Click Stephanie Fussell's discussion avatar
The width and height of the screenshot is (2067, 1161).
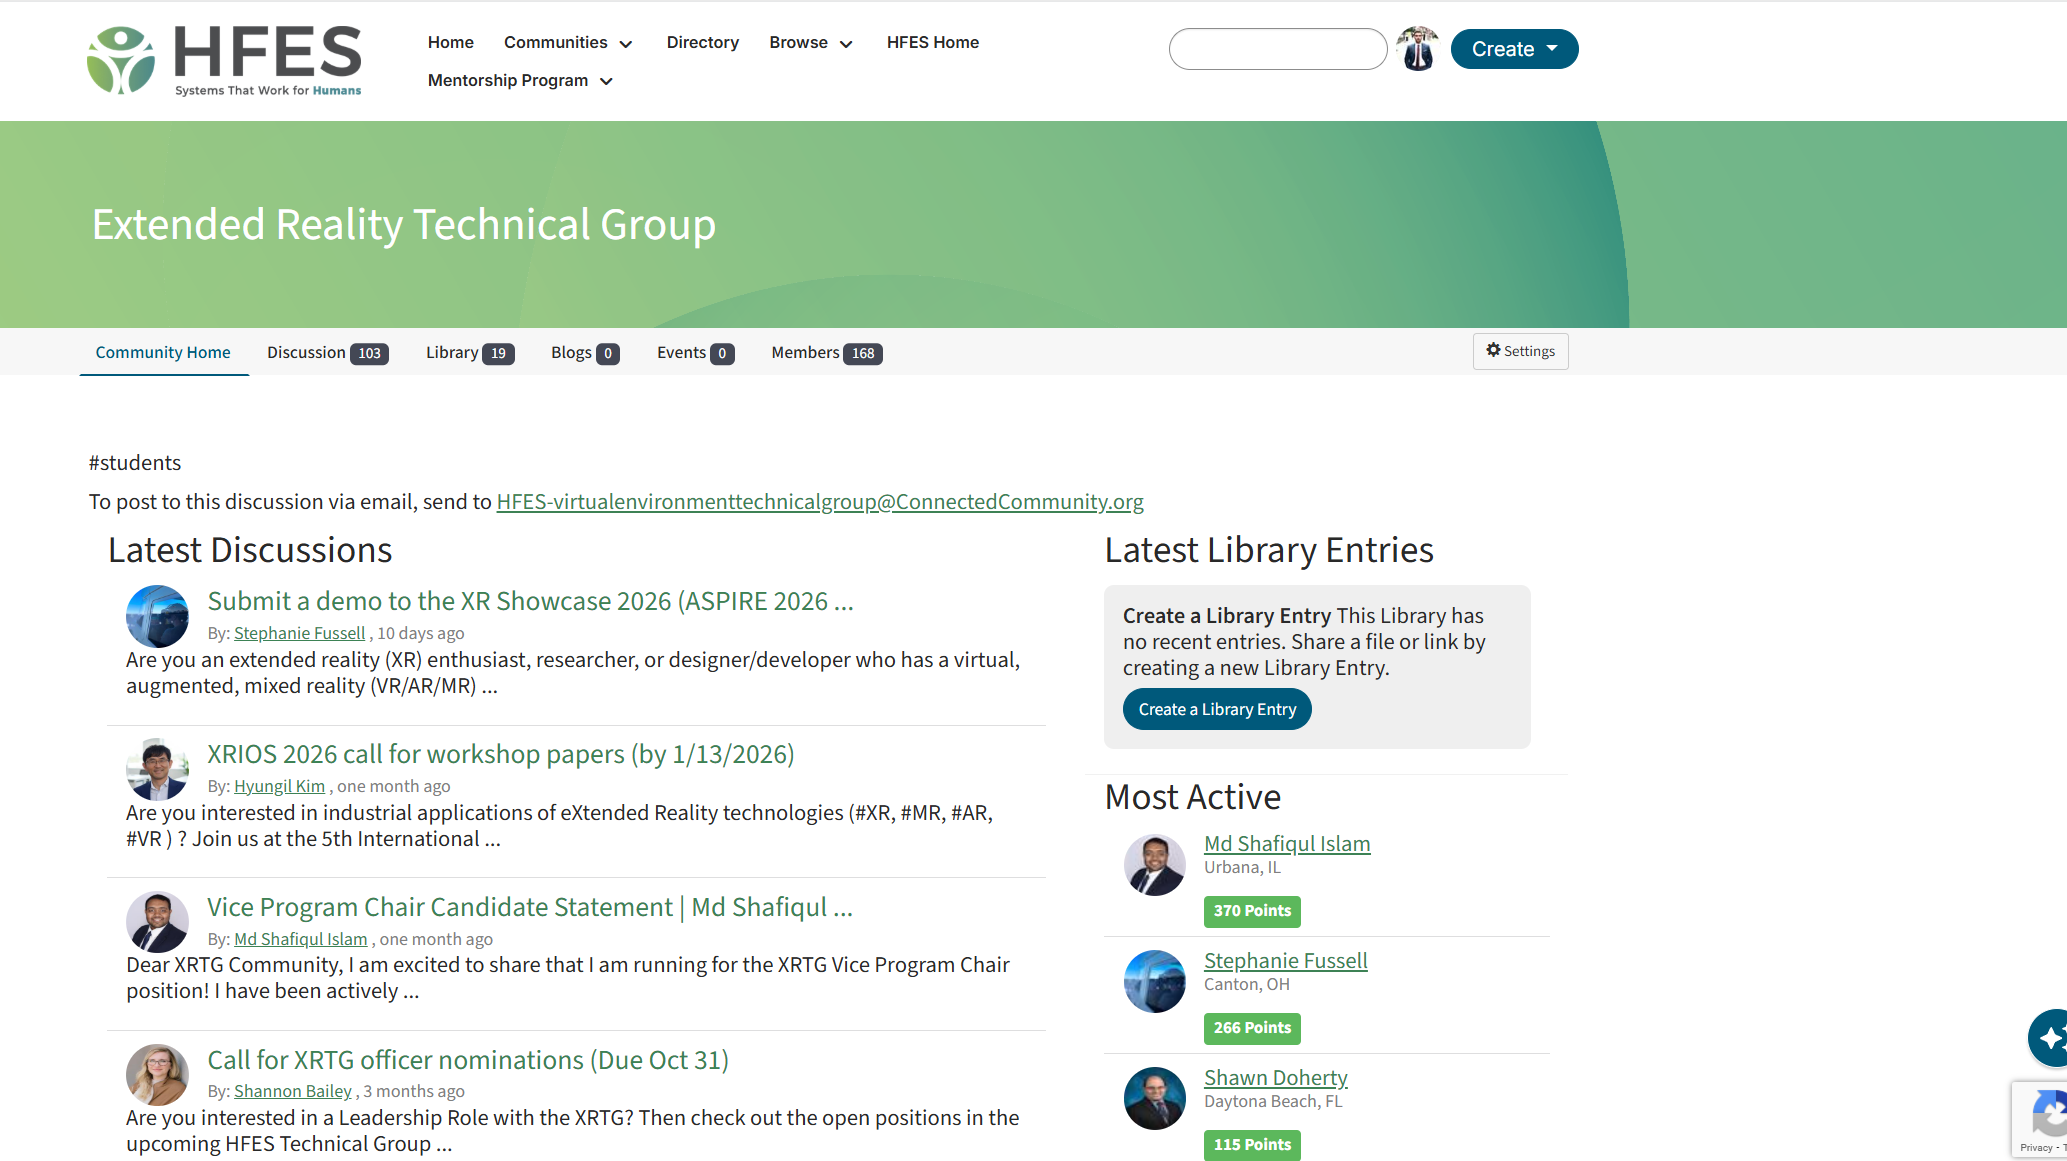157,616
